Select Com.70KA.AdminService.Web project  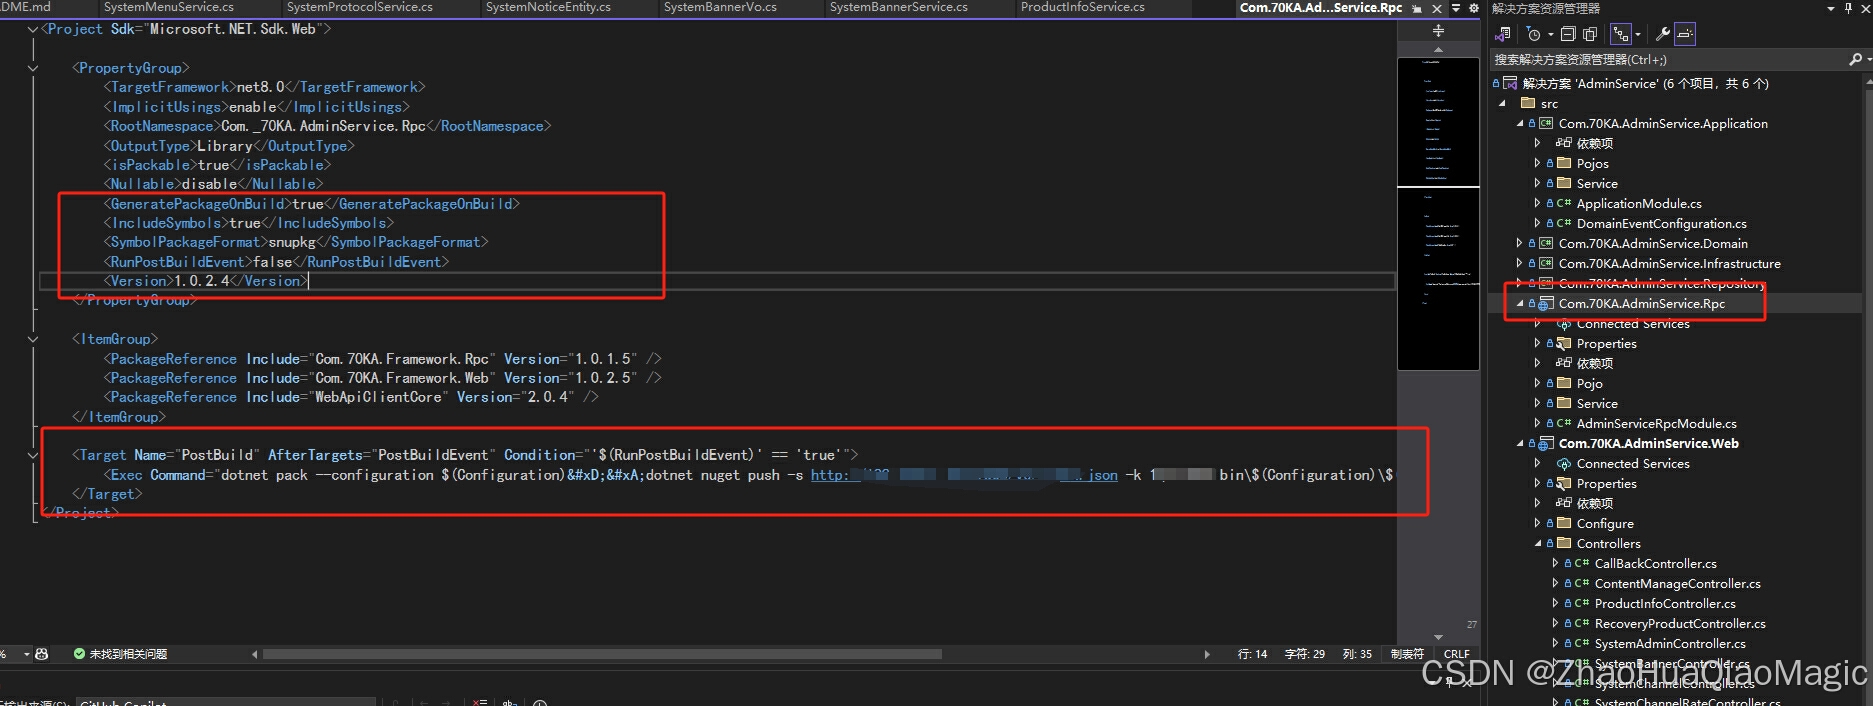point(1649,443)
